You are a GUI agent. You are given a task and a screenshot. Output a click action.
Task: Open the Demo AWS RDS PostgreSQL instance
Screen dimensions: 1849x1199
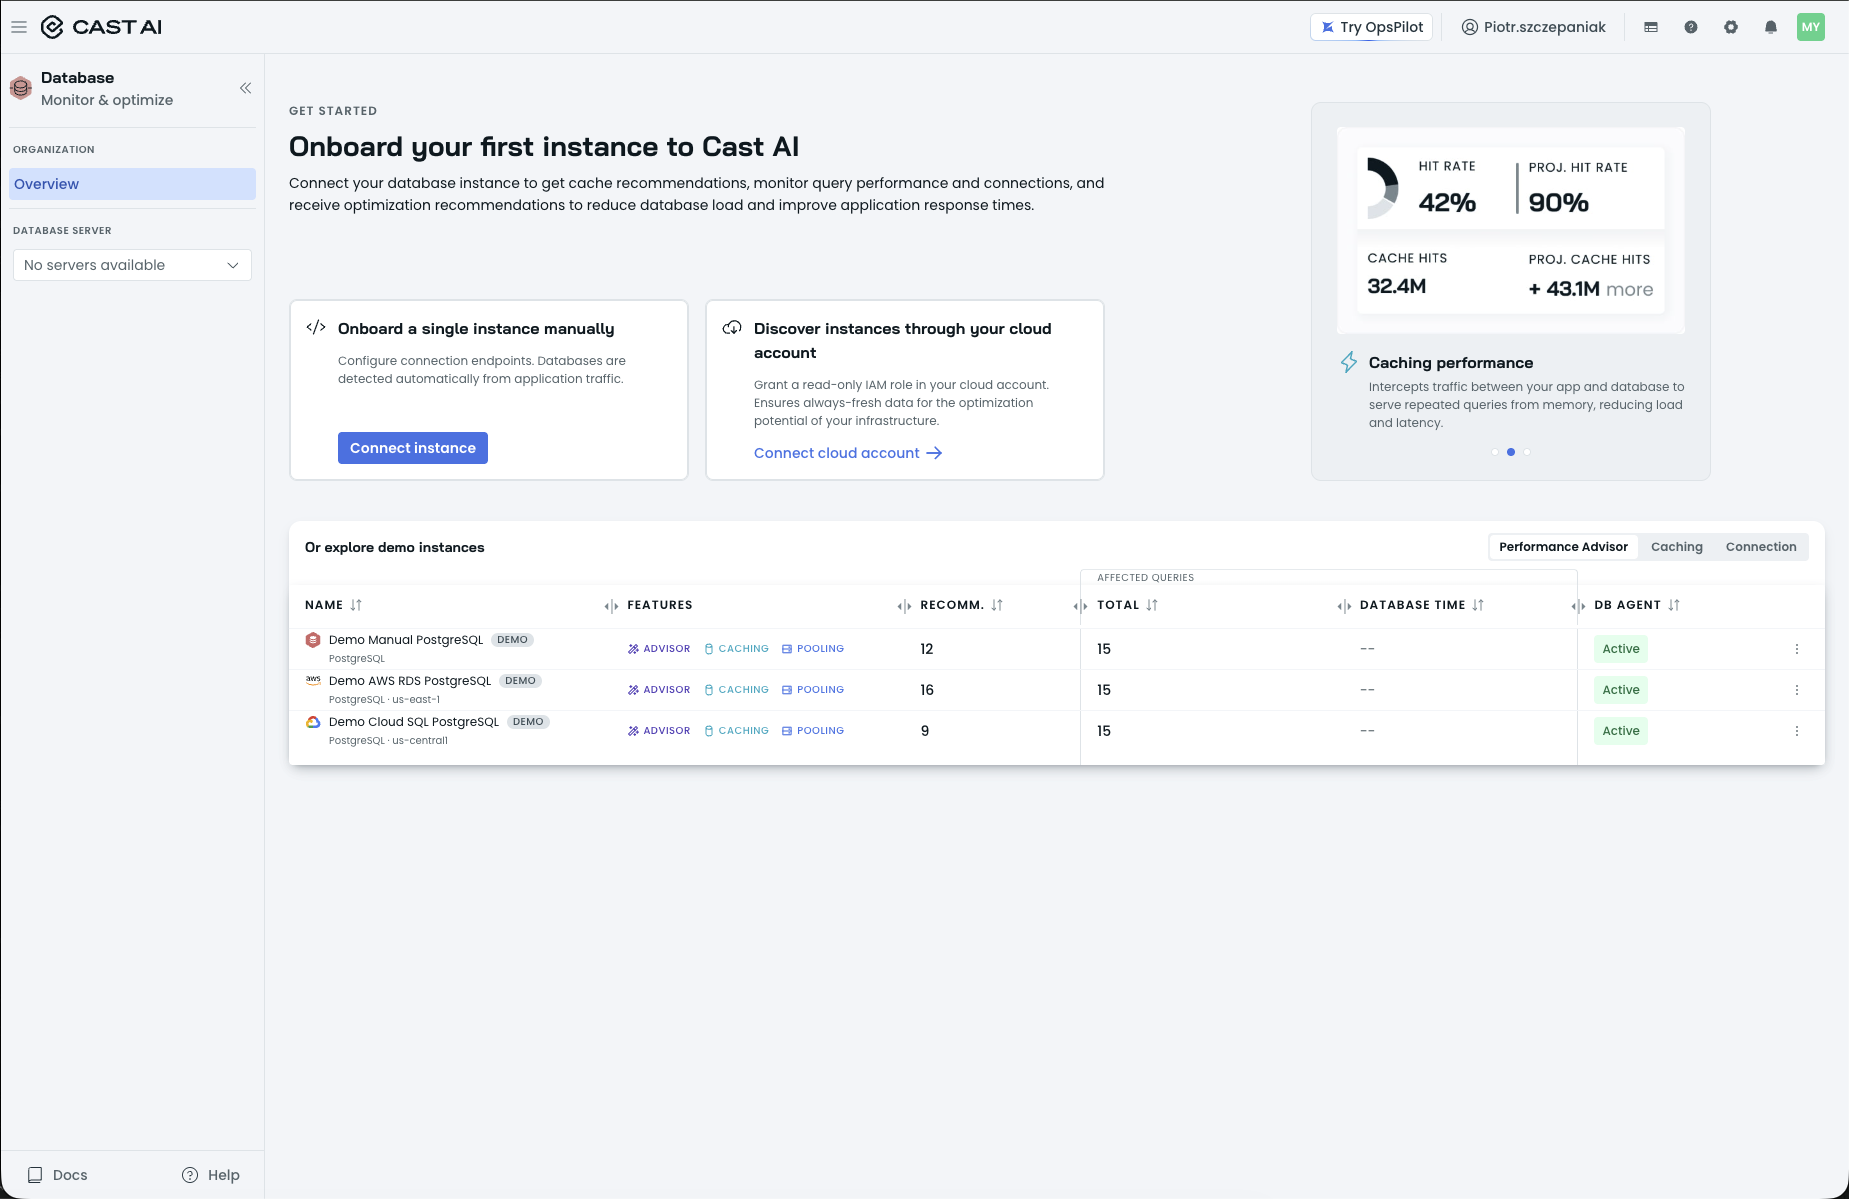coord(410,681)
